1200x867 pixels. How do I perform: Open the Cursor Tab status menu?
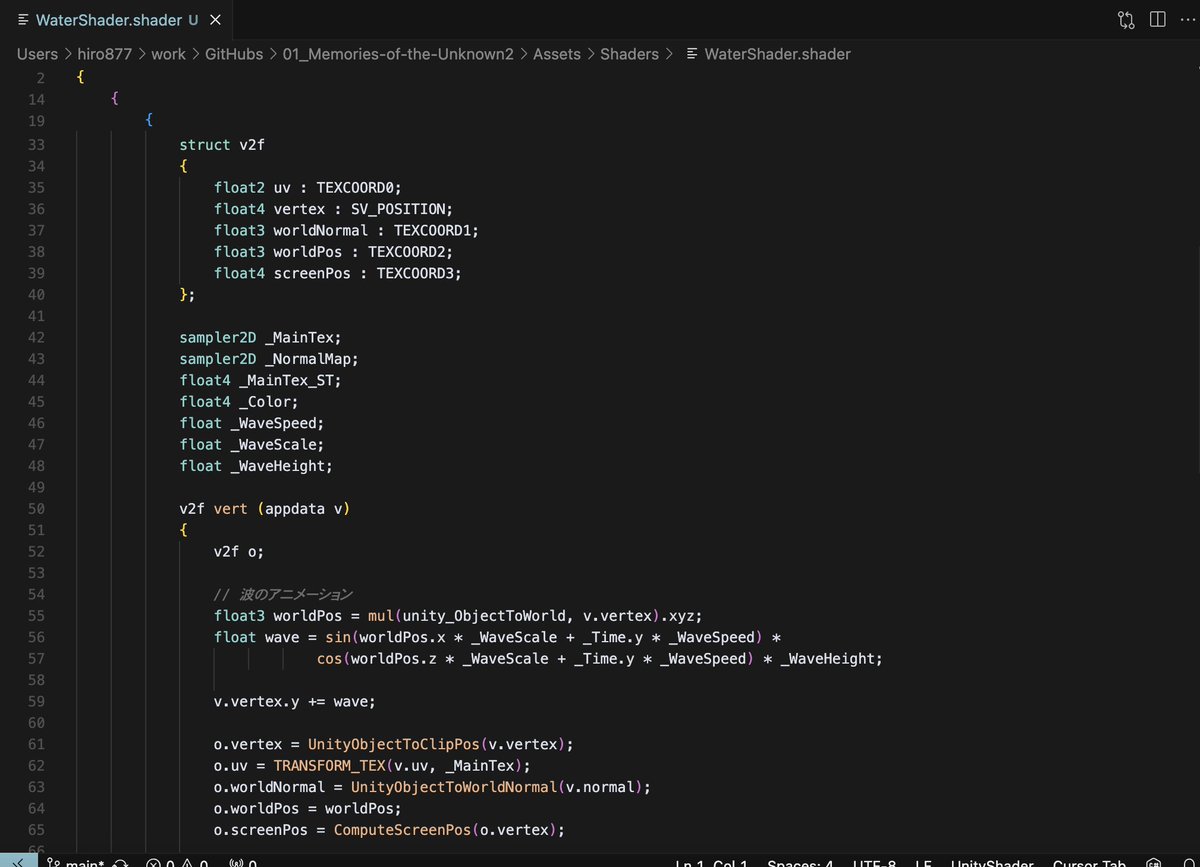pyautogui.click(x=1089, y=863)
